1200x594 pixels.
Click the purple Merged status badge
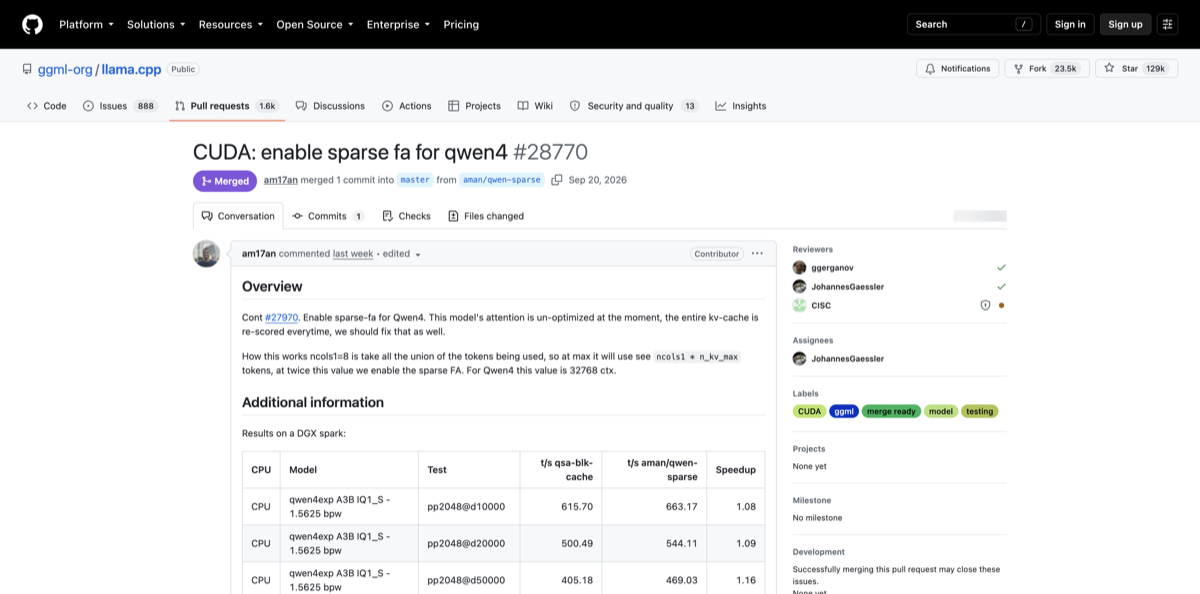225,181
